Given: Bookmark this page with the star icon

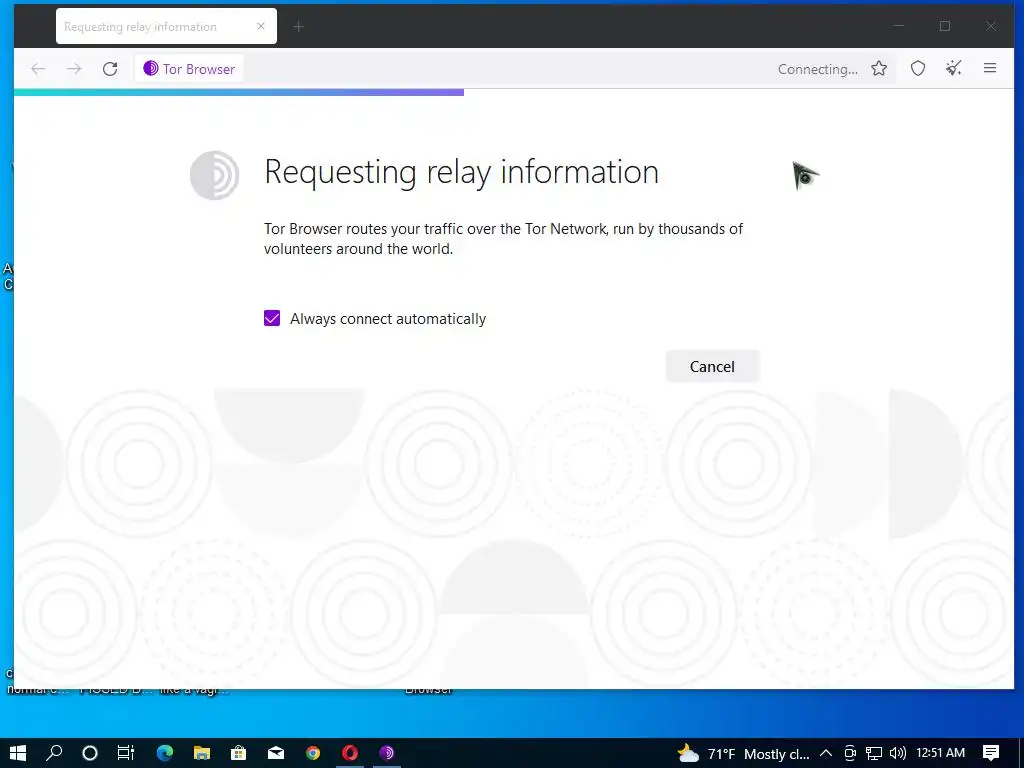Looking at the screenshot, I should point(879,69).
